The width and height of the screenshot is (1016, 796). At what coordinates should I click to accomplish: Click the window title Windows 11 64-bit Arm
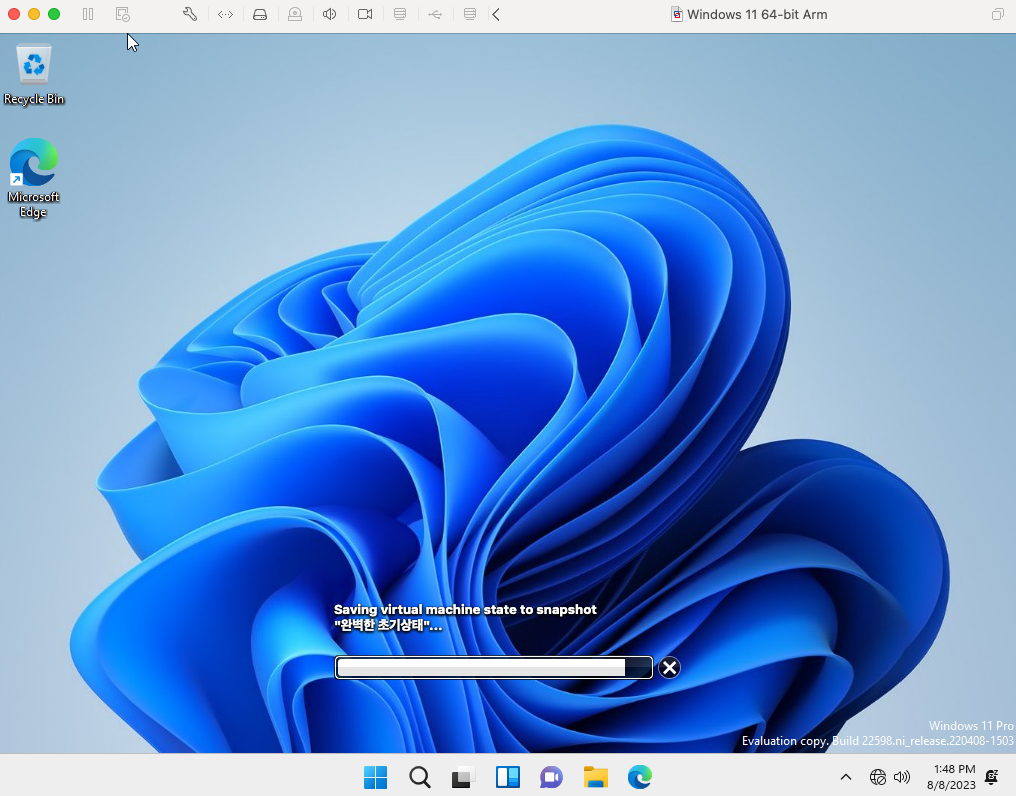click(x=757, y=14)
